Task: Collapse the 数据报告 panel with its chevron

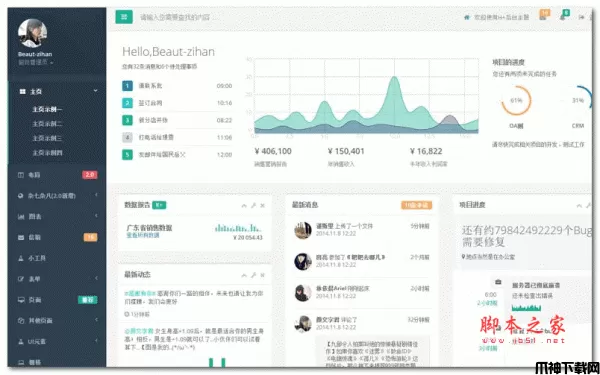Action: [244, 205]
